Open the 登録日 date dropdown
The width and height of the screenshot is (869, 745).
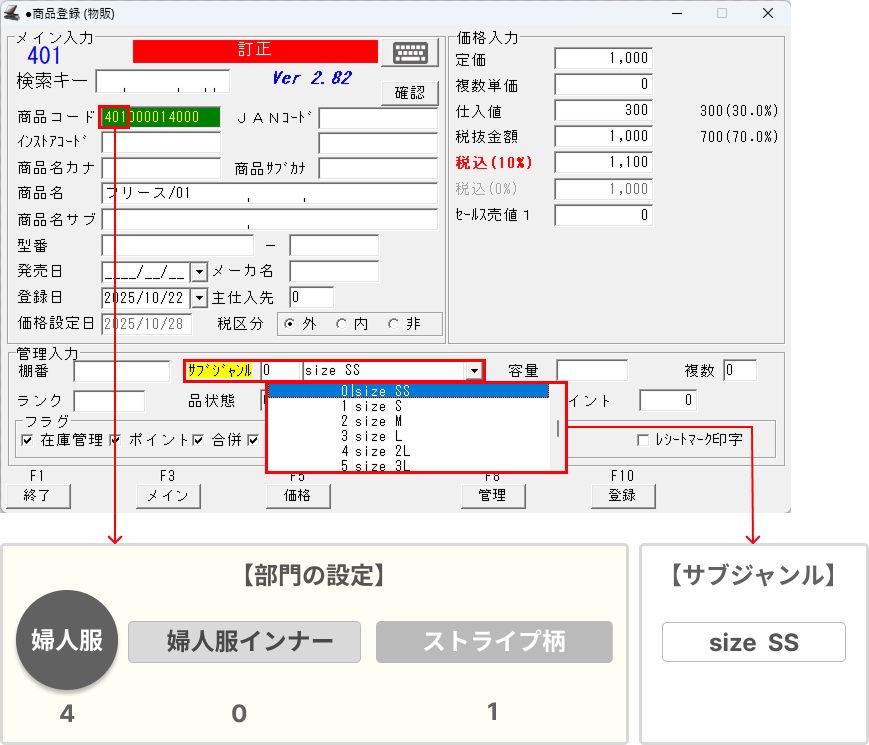point(198,298)
